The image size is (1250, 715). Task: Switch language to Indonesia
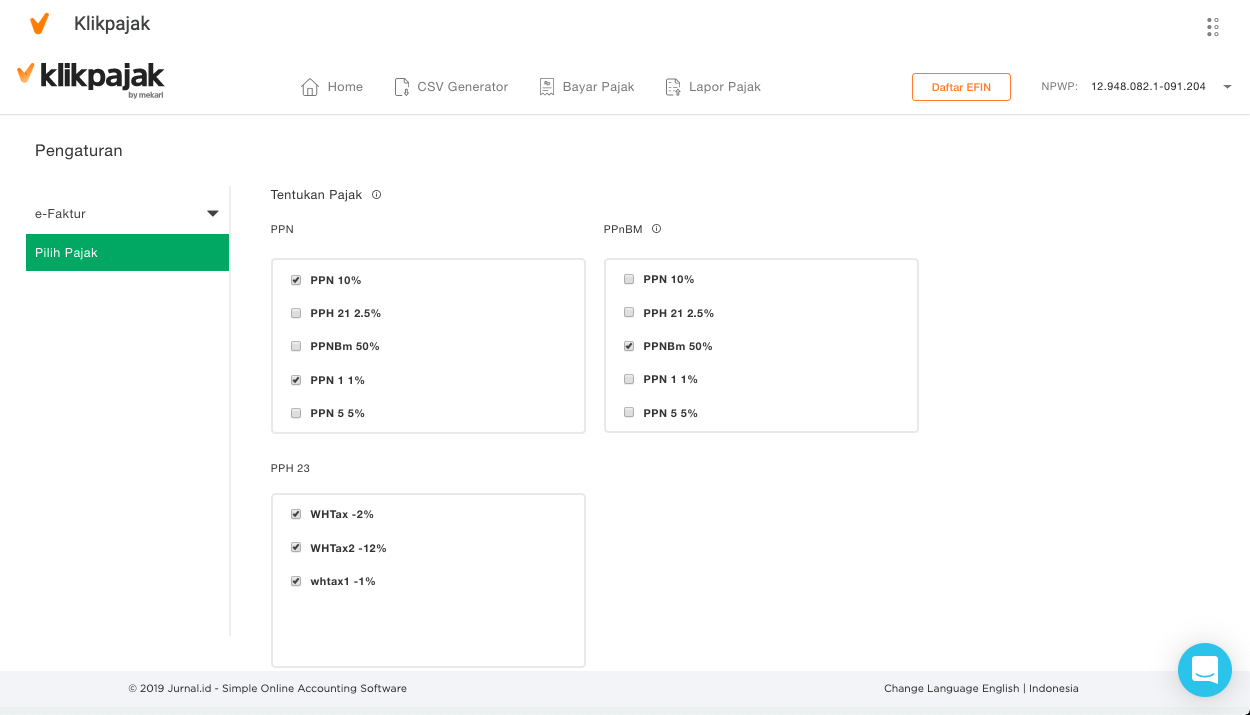[1054, 688]
